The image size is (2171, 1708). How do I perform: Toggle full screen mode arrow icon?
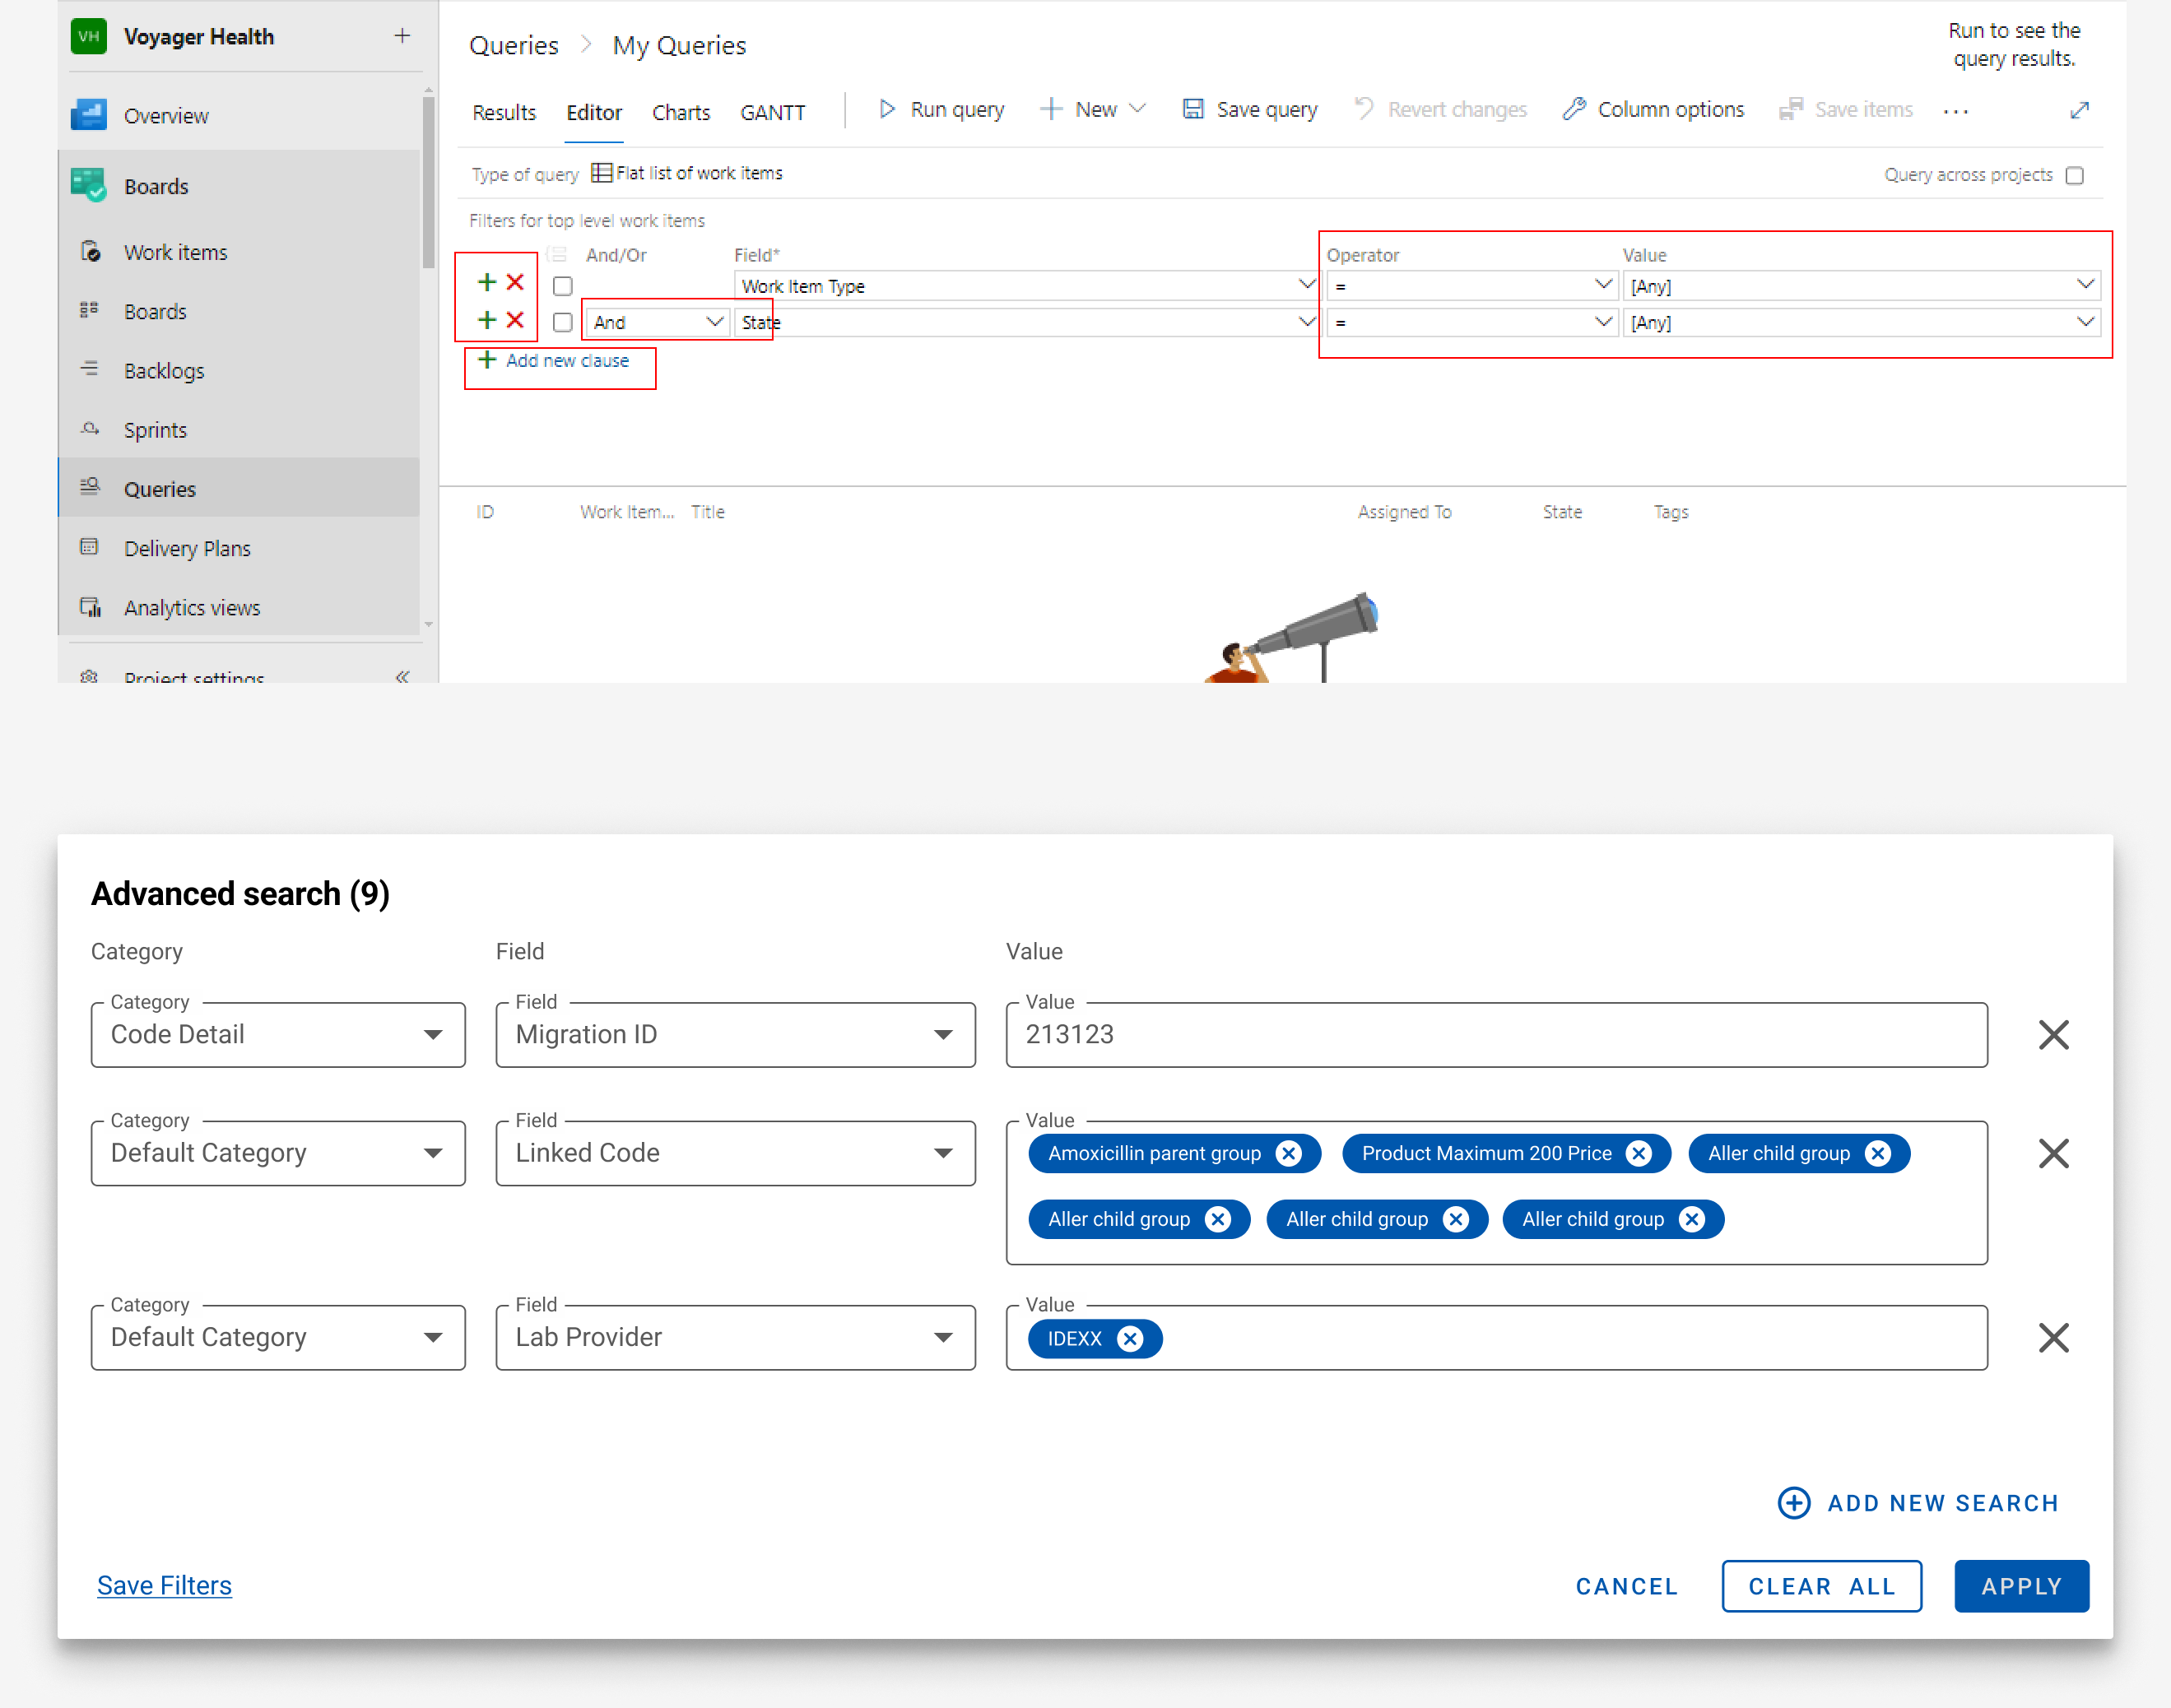[2079, 110]
